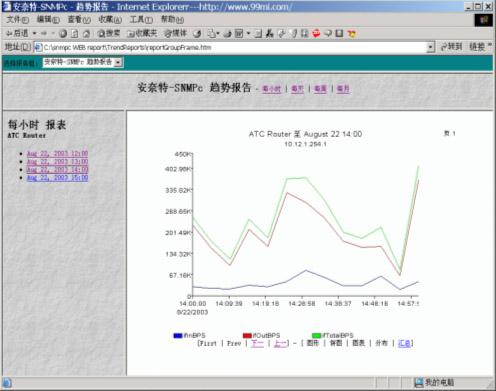Select the 图表 (table) view option

point(358,343)
